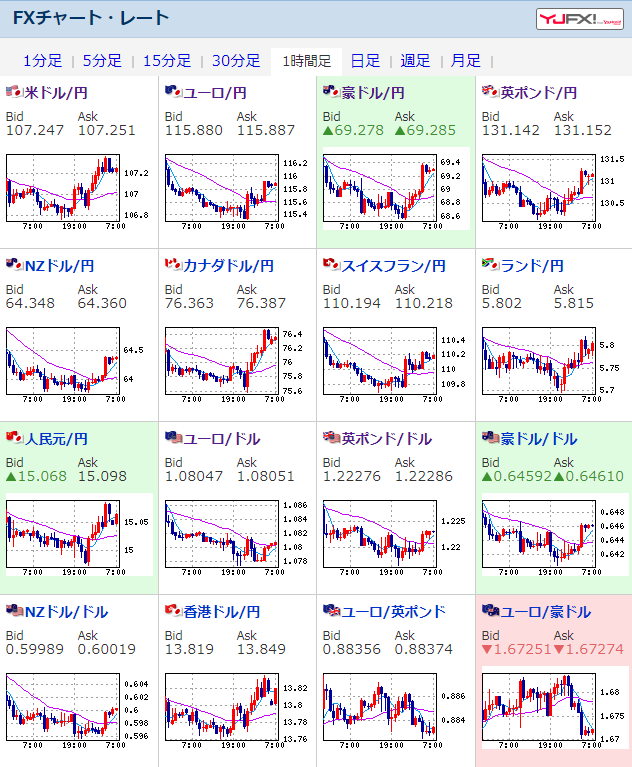Click the South Africa flag icon beside ランド/円
Screen dimensions: 632x767
(x=490, y=265)
